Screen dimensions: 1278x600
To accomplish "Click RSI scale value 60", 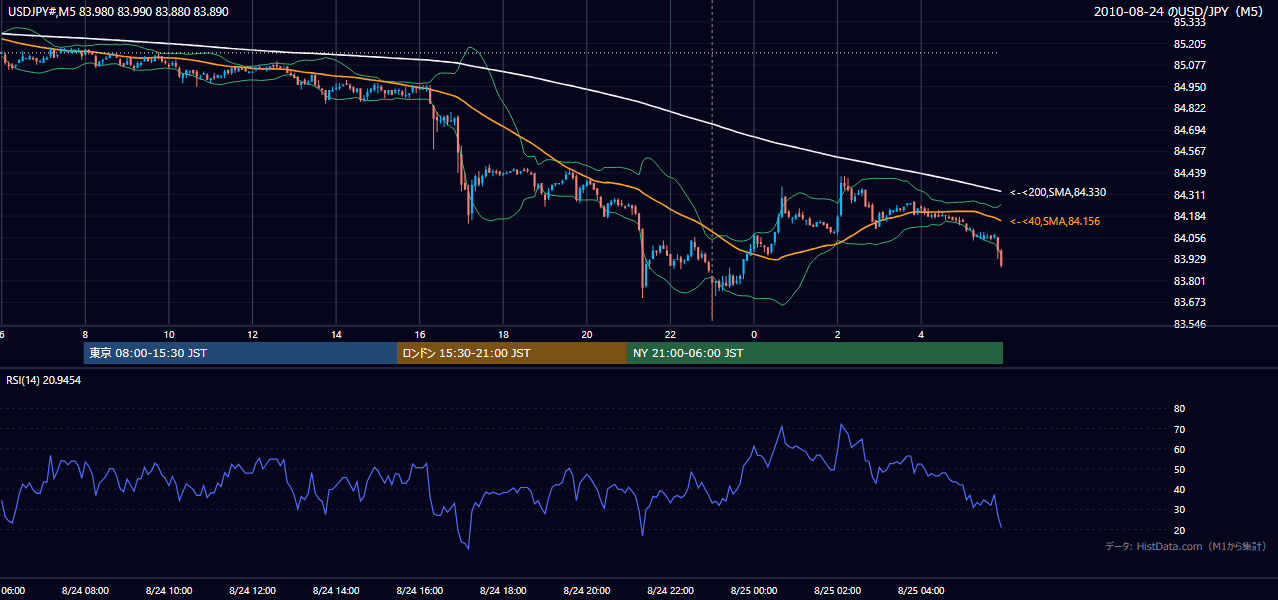I will click(1179, 449).
